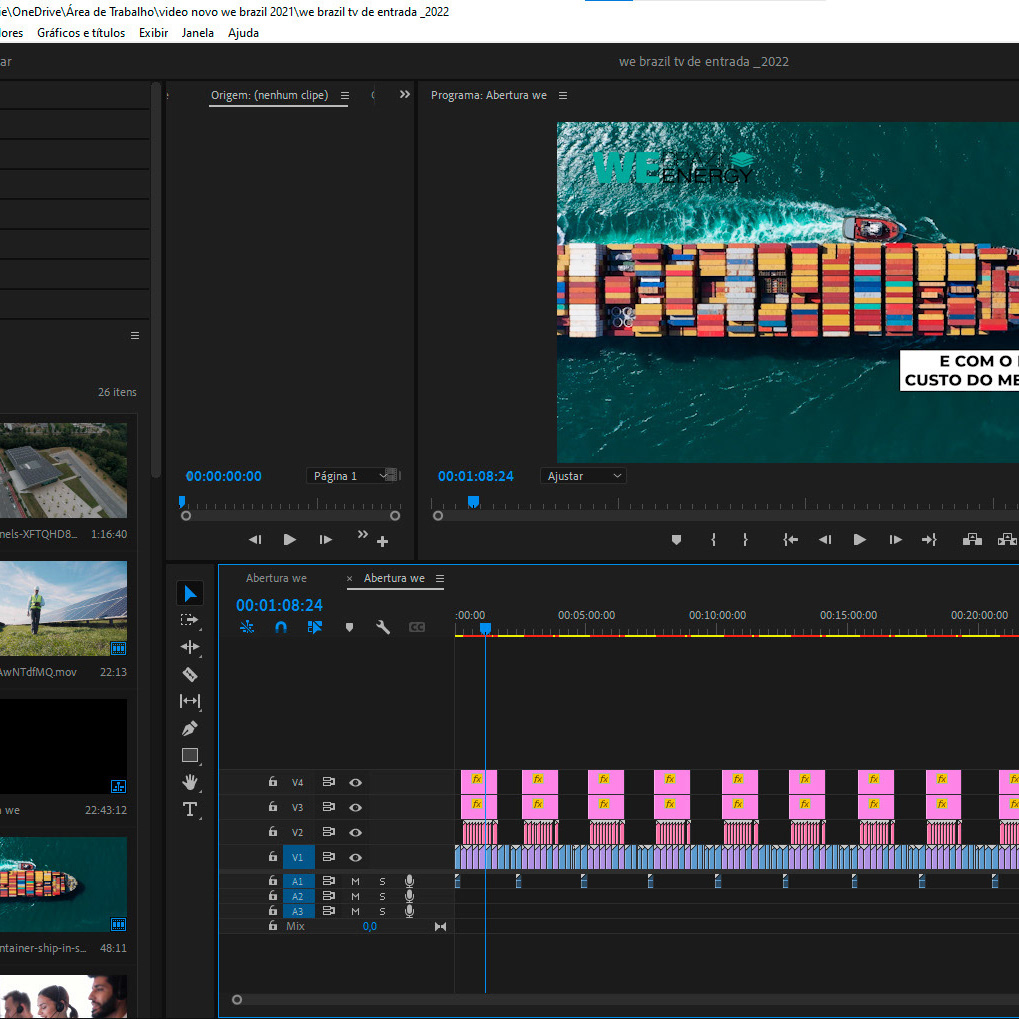Switch to the first Abertura we sequence tab

click(276, 578)
